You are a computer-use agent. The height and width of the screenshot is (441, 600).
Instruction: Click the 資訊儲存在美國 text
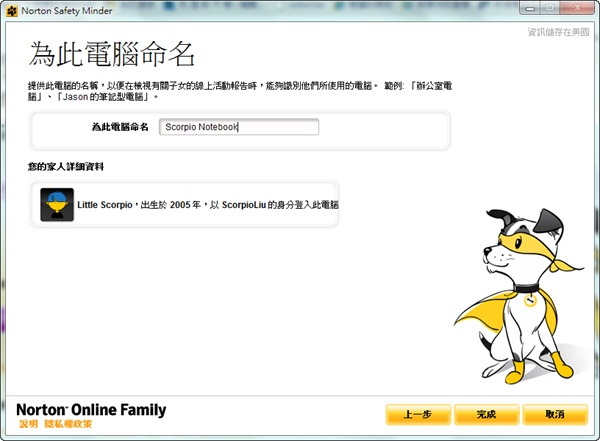pos(558,32)
